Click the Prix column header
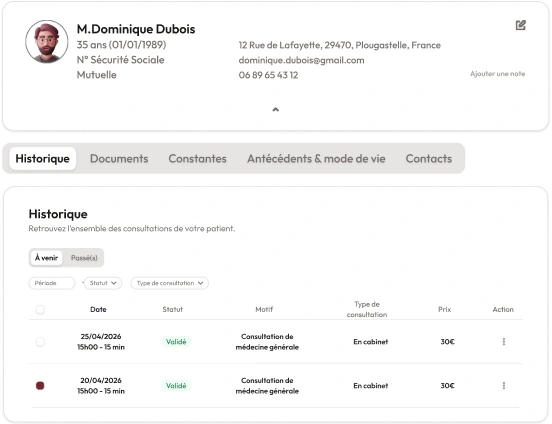The width and height of the screenshot is (552, 424). point(445,310)
